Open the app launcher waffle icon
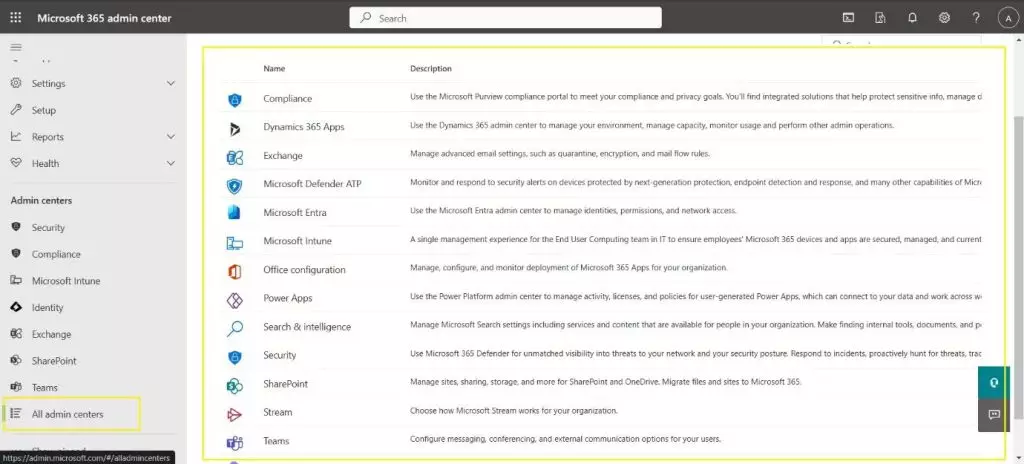The width and height of the screenshot is (1024, 464). point(16,18)
